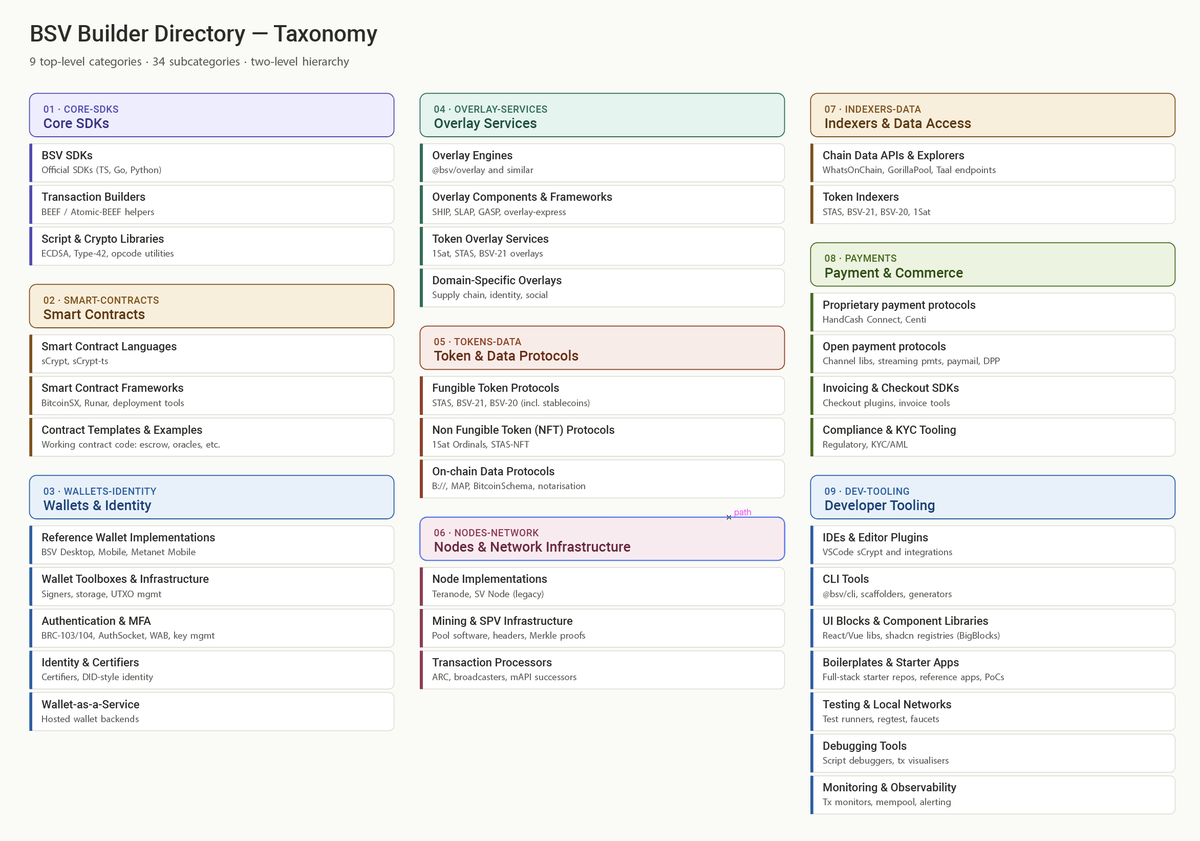The width and height of the screenshot is (1200, 841).
Task: Click the Wallet-as-a-Service card
Action: pyautogui.click(x=212, y=712)
